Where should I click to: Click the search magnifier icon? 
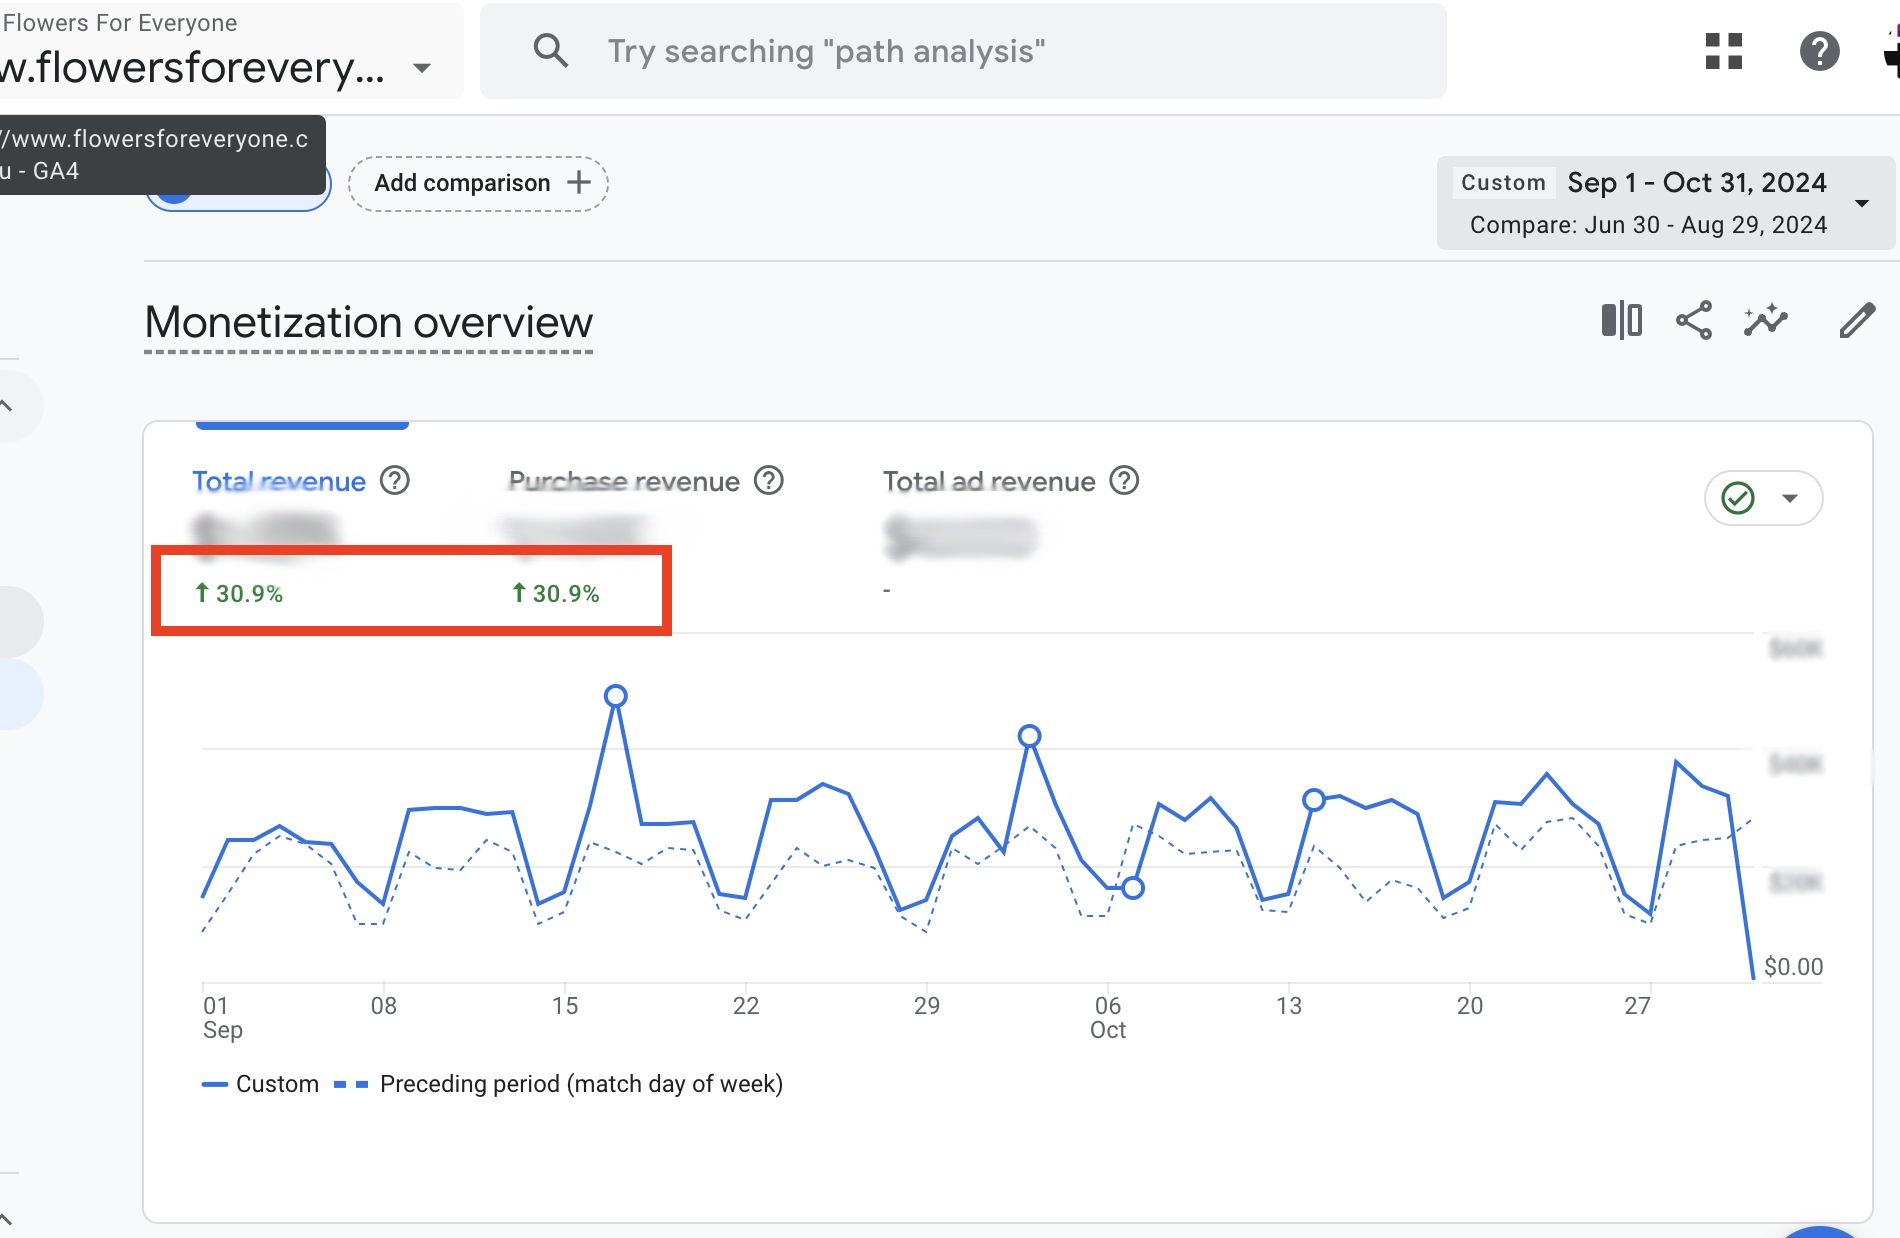550,51
